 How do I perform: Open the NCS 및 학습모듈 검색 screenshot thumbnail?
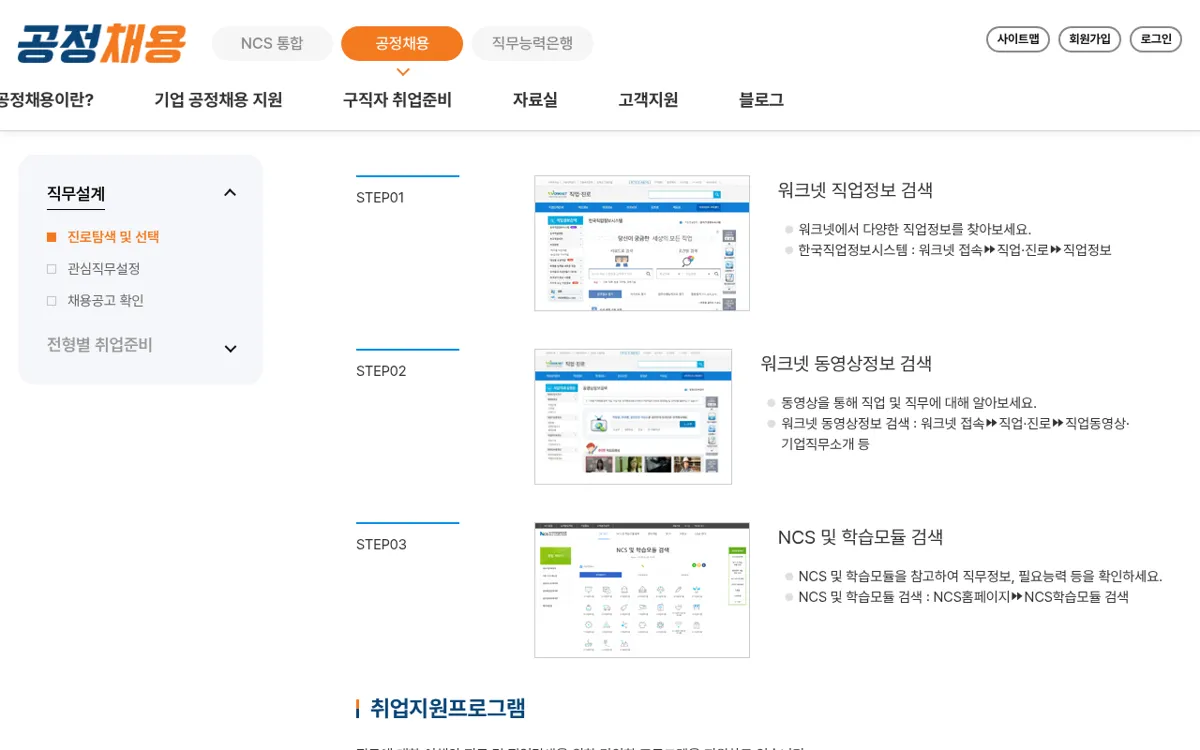(x=642, y=590)
